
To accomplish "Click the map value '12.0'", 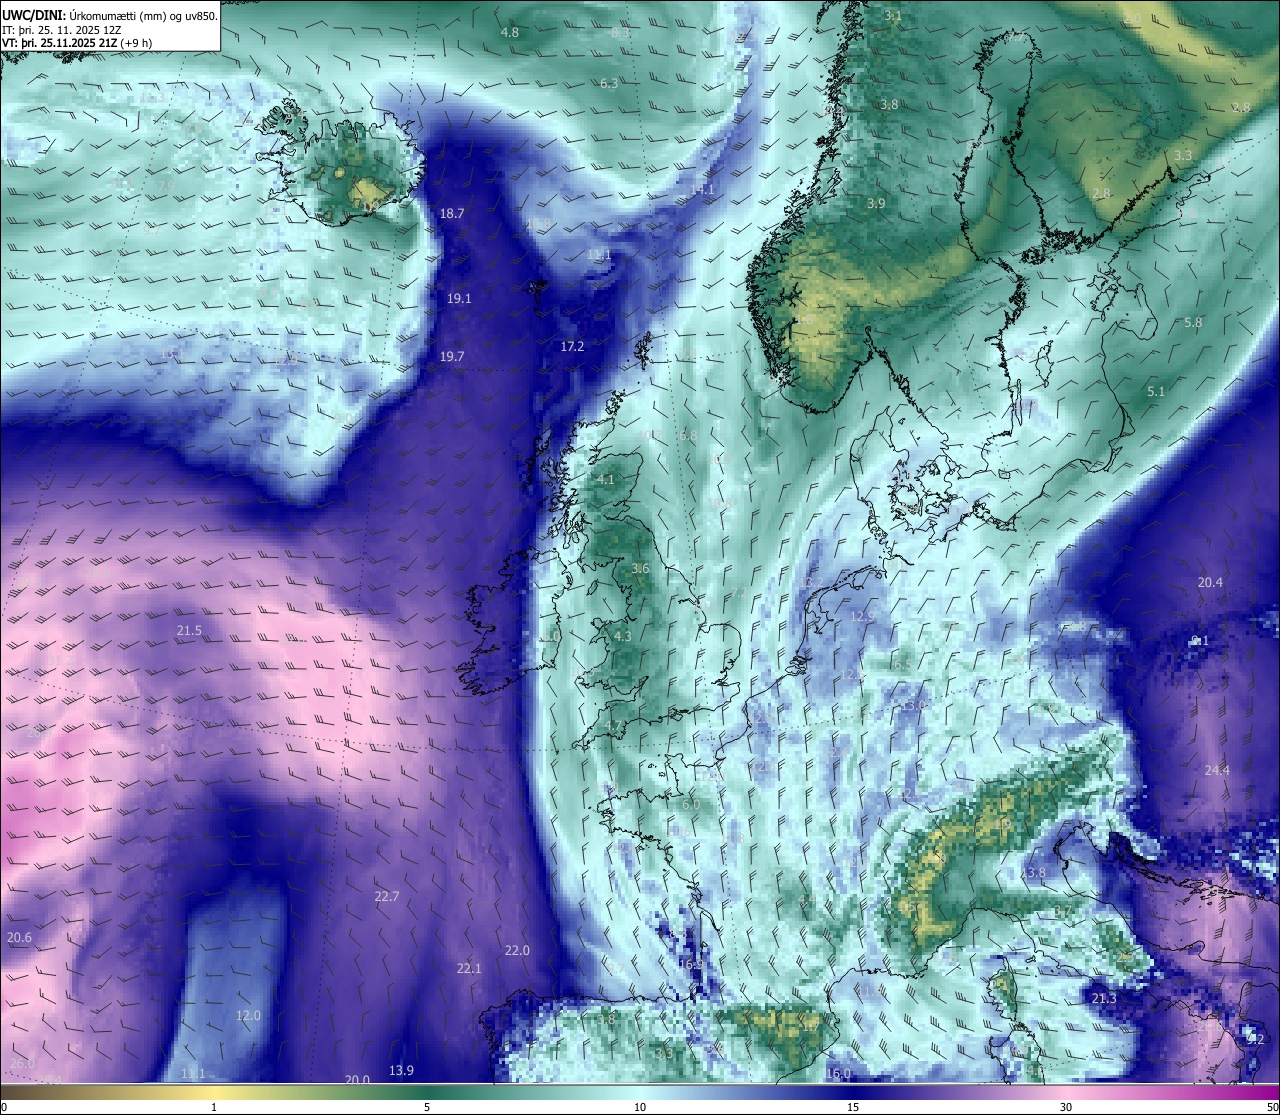I will click(248, 1015).
